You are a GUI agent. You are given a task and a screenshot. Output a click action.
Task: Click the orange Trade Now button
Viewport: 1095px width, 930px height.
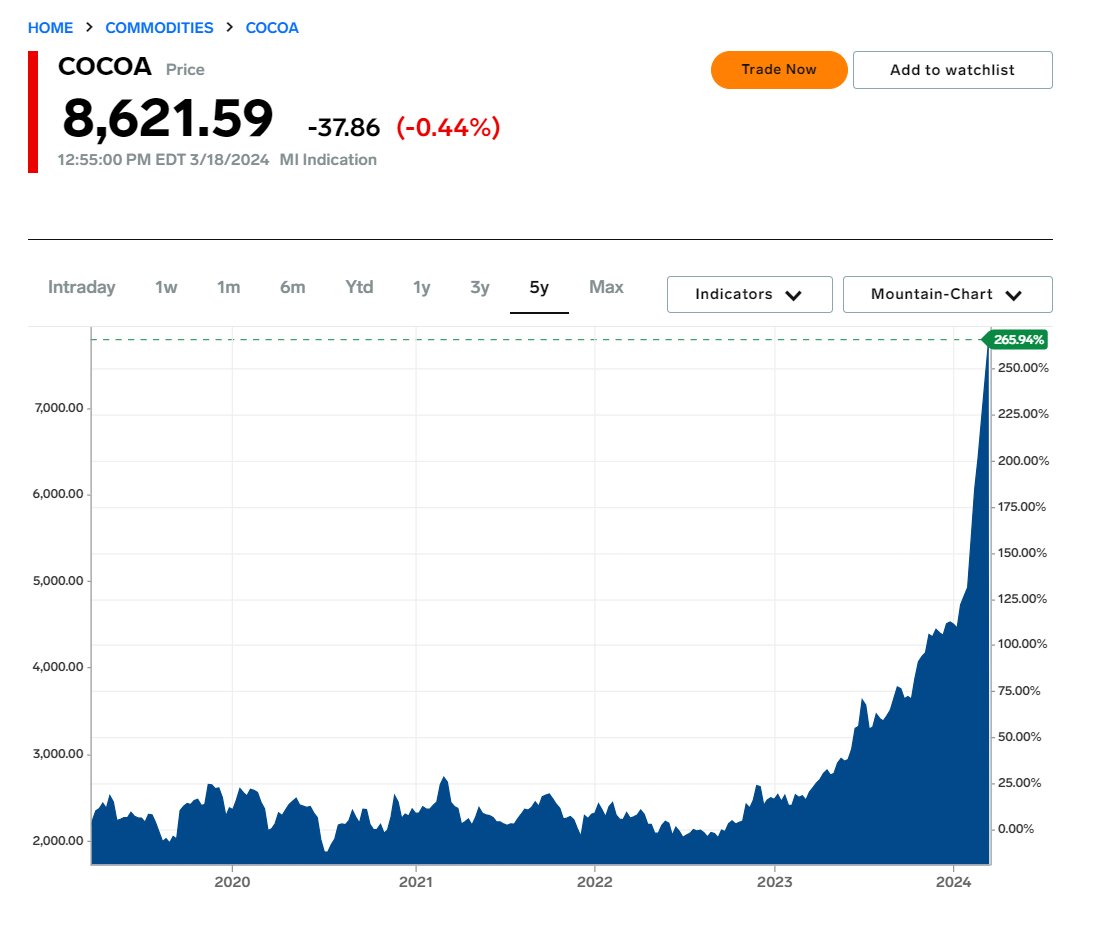tap(779, 70)
